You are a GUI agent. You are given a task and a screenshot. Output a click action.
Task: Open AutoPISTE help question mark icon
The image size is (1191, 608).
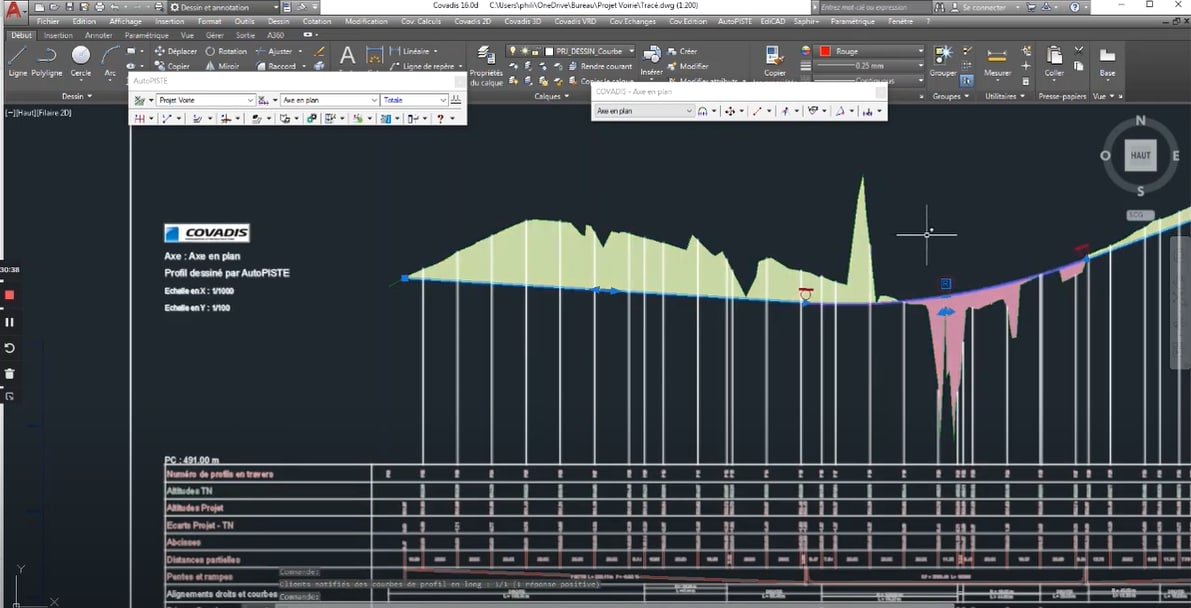pyautogui.click(x=439, y=118)
